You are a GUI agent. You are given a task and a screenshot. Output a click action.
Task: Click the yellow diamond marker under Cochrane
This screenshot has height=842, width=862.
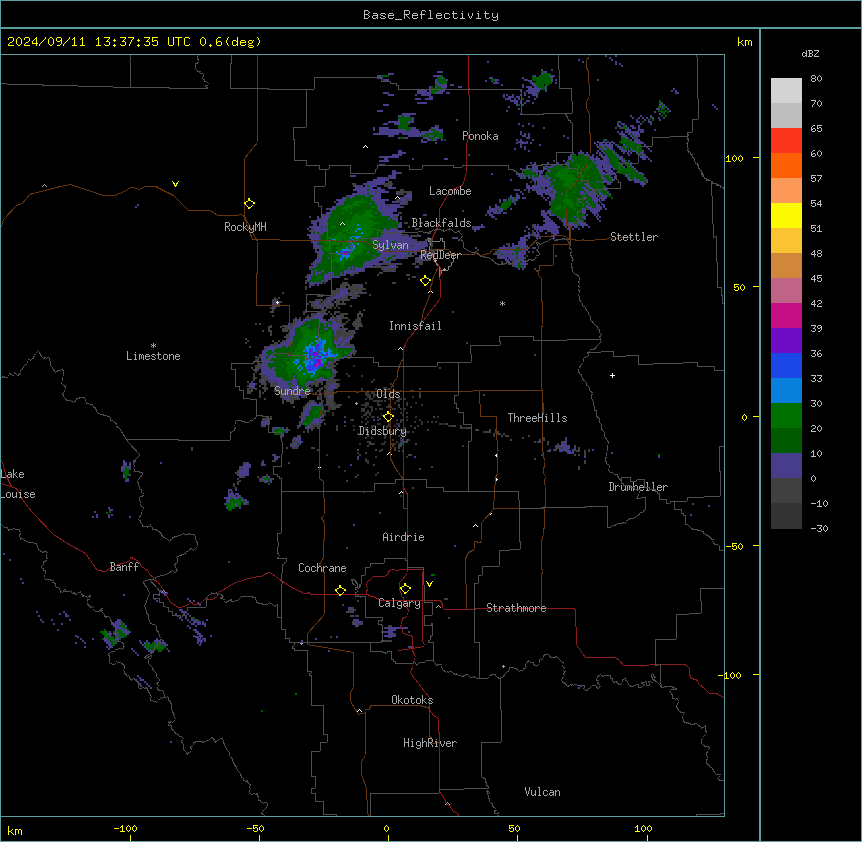[x=340, y=590]
